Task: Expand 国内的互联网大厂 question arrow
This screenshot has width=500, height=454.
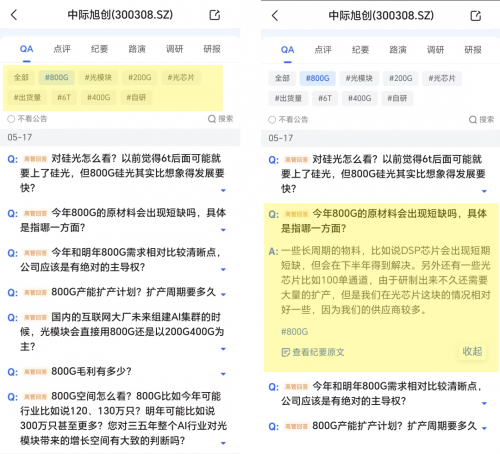Action: (x=223, y=349)
